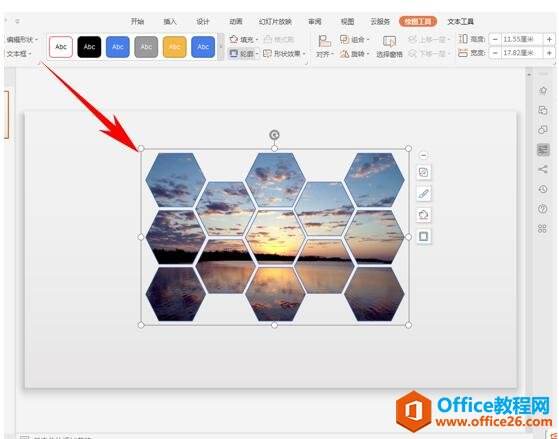Click the width field showing 17.82厘米
The image size is (559, 439).
pos(522,53)
